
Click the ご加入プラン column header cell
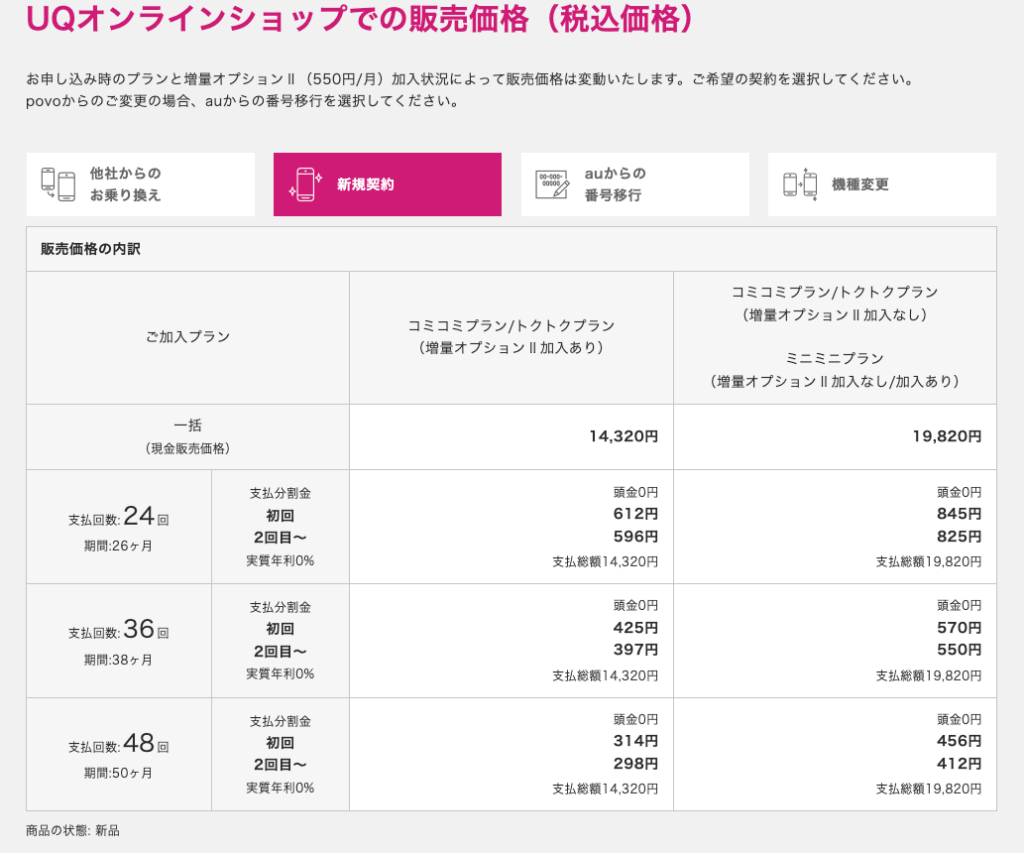188,337
